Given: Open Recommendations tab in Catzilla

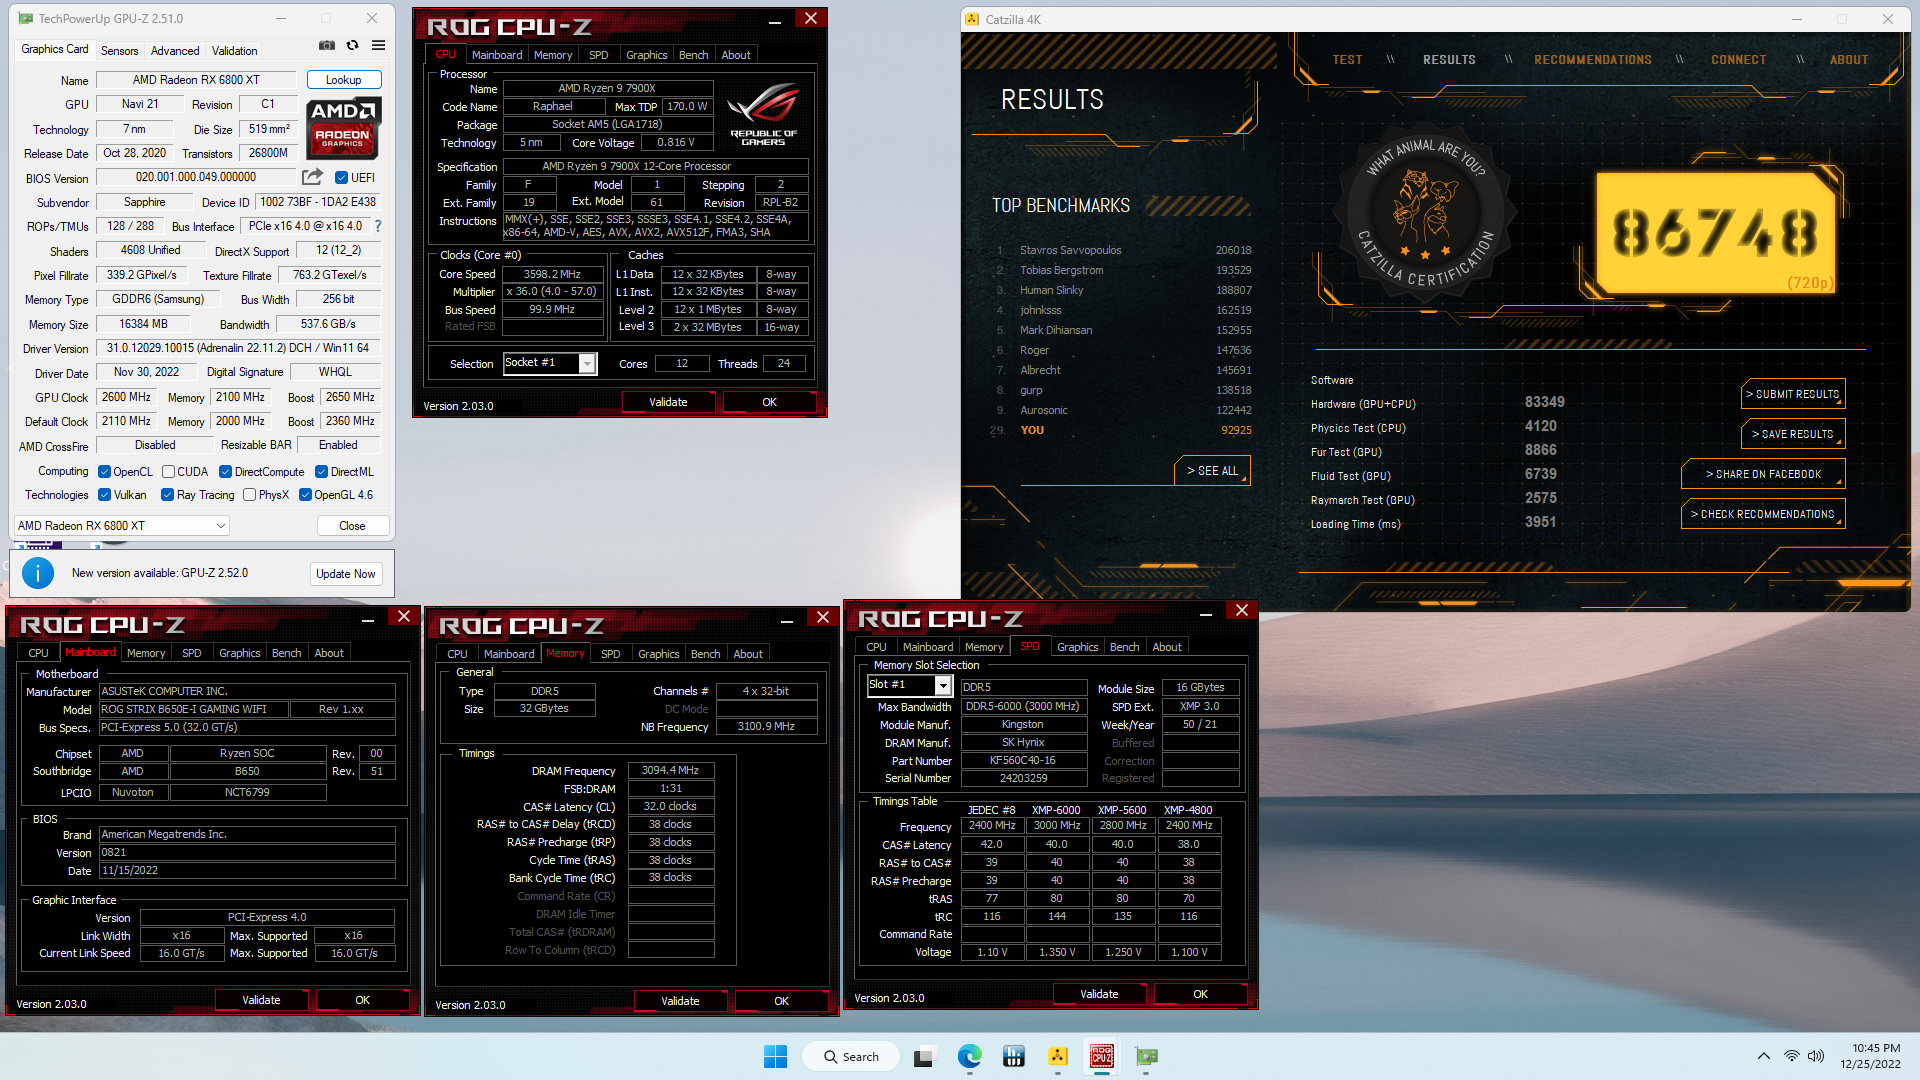Looking at the screenshot, I should tap(1593, 60).
